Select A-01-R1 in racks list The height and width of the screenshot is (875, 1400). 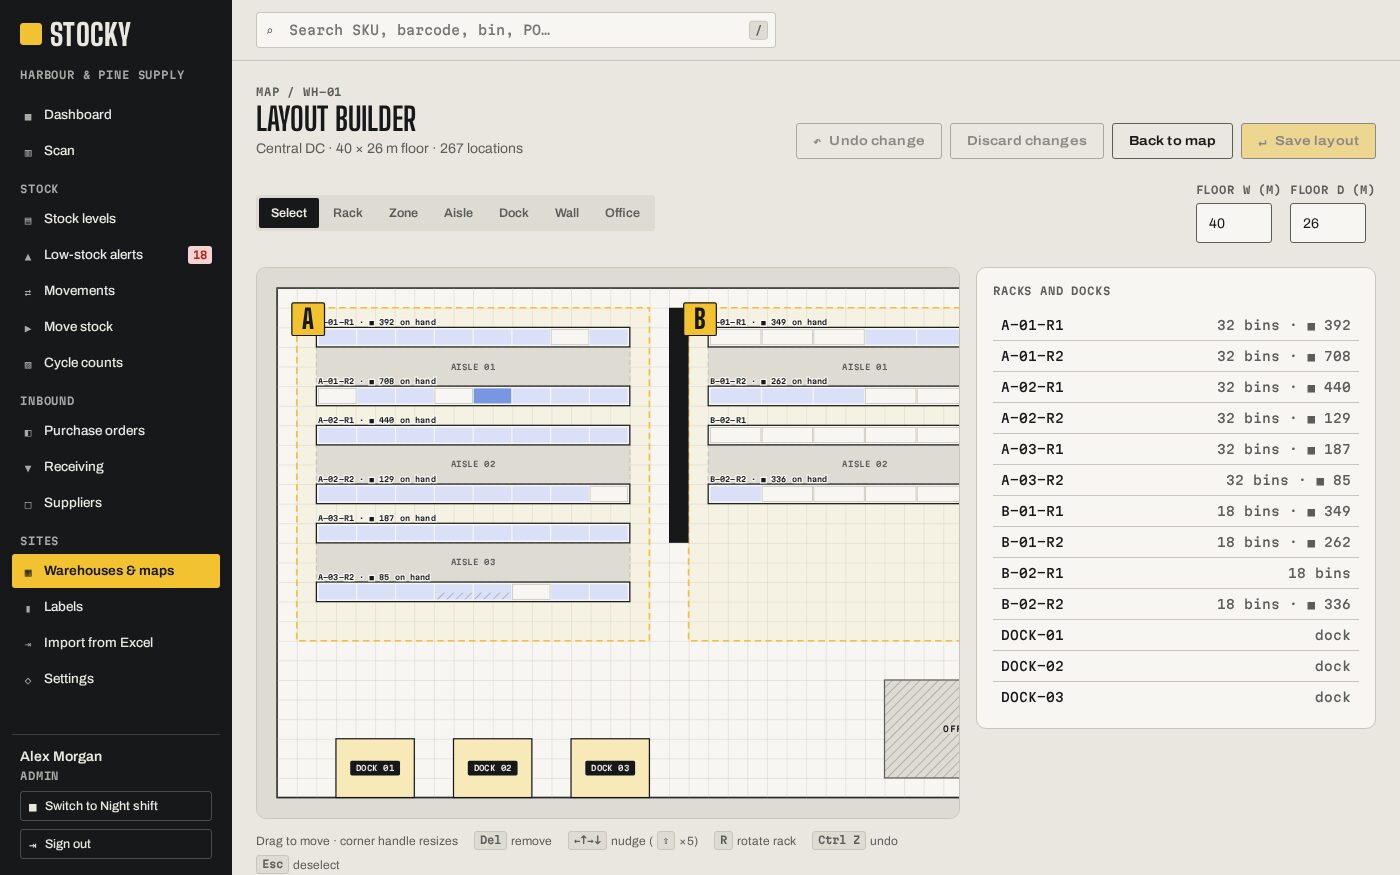pos(1176,325)
